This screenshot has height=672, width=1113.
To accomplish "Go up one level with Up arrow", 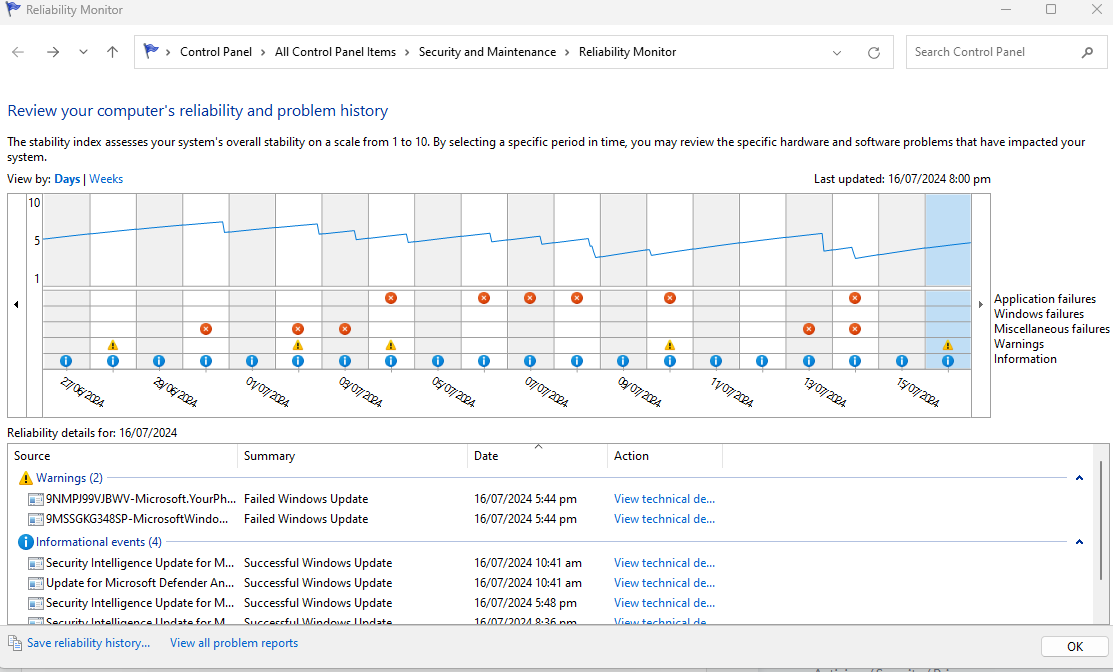I will coord(112,52).
